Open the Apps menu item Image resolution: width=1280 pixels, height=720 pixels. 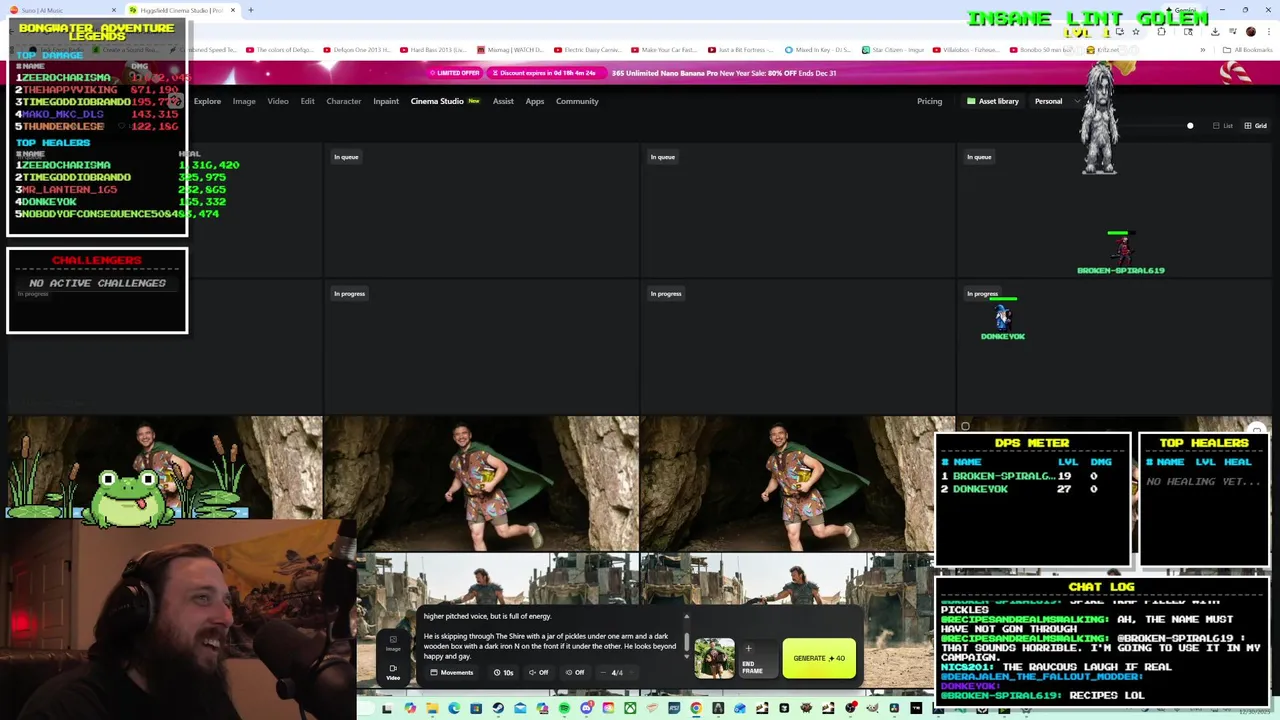point(535,101)
